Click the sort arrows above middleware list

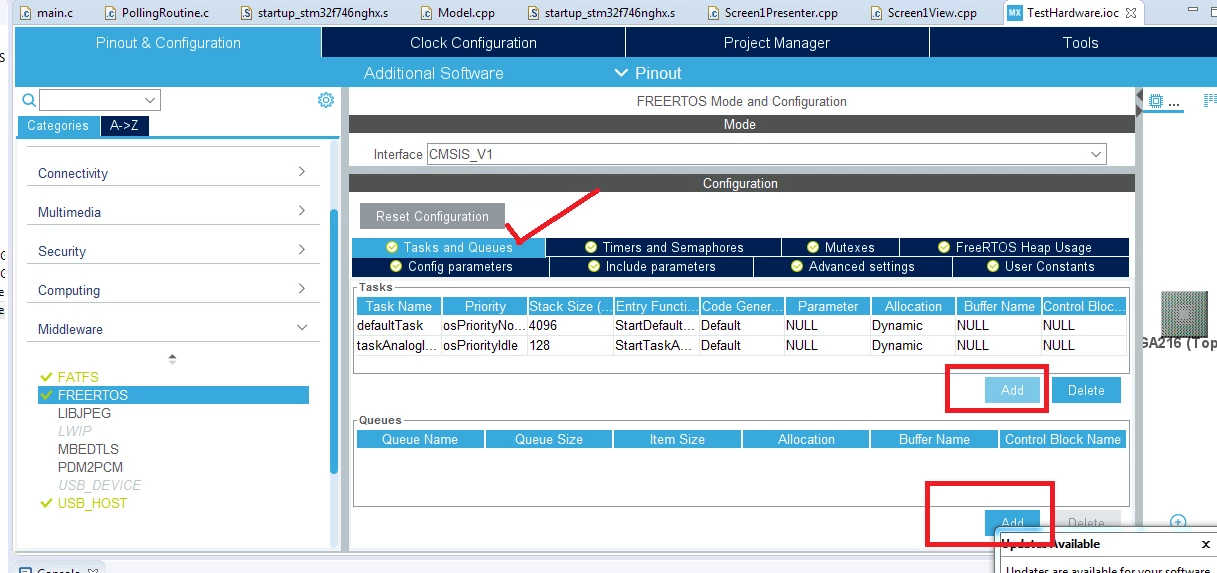[172, 358]
